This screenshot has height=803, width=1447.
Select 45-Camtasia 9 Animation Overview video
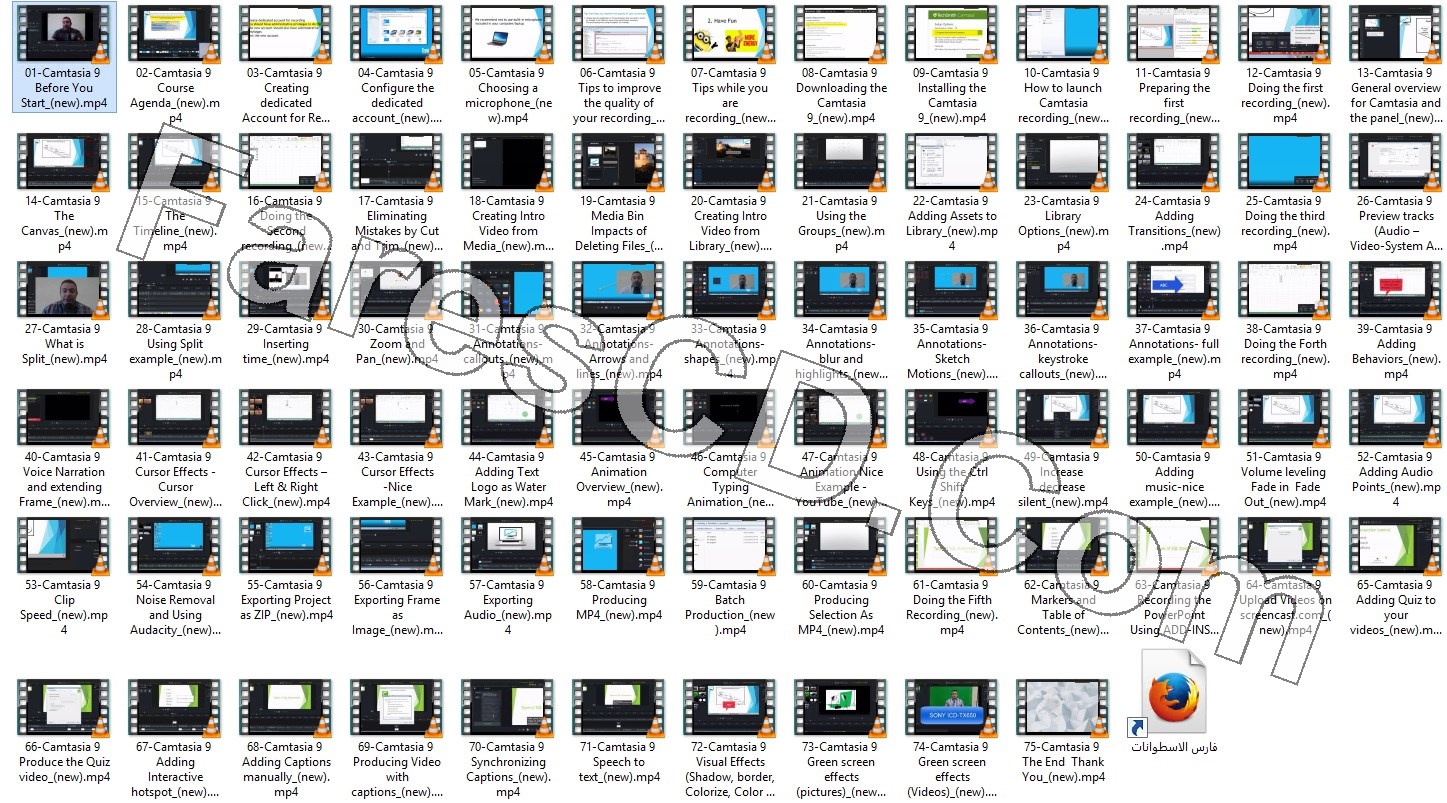(x=619, y=448)
